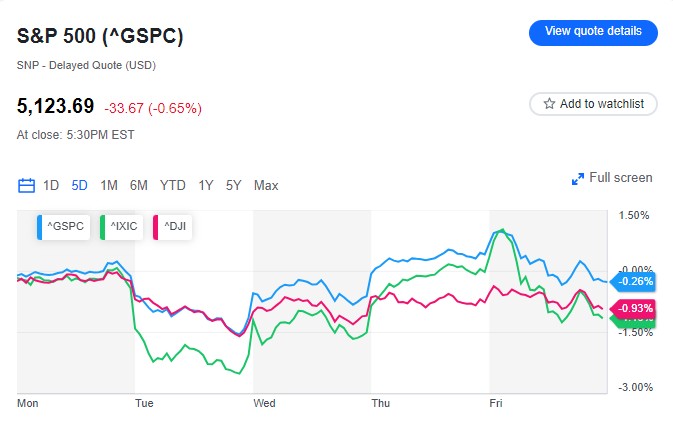Choose the Max chart range
673x428 pixels.
tap(266, 185)
